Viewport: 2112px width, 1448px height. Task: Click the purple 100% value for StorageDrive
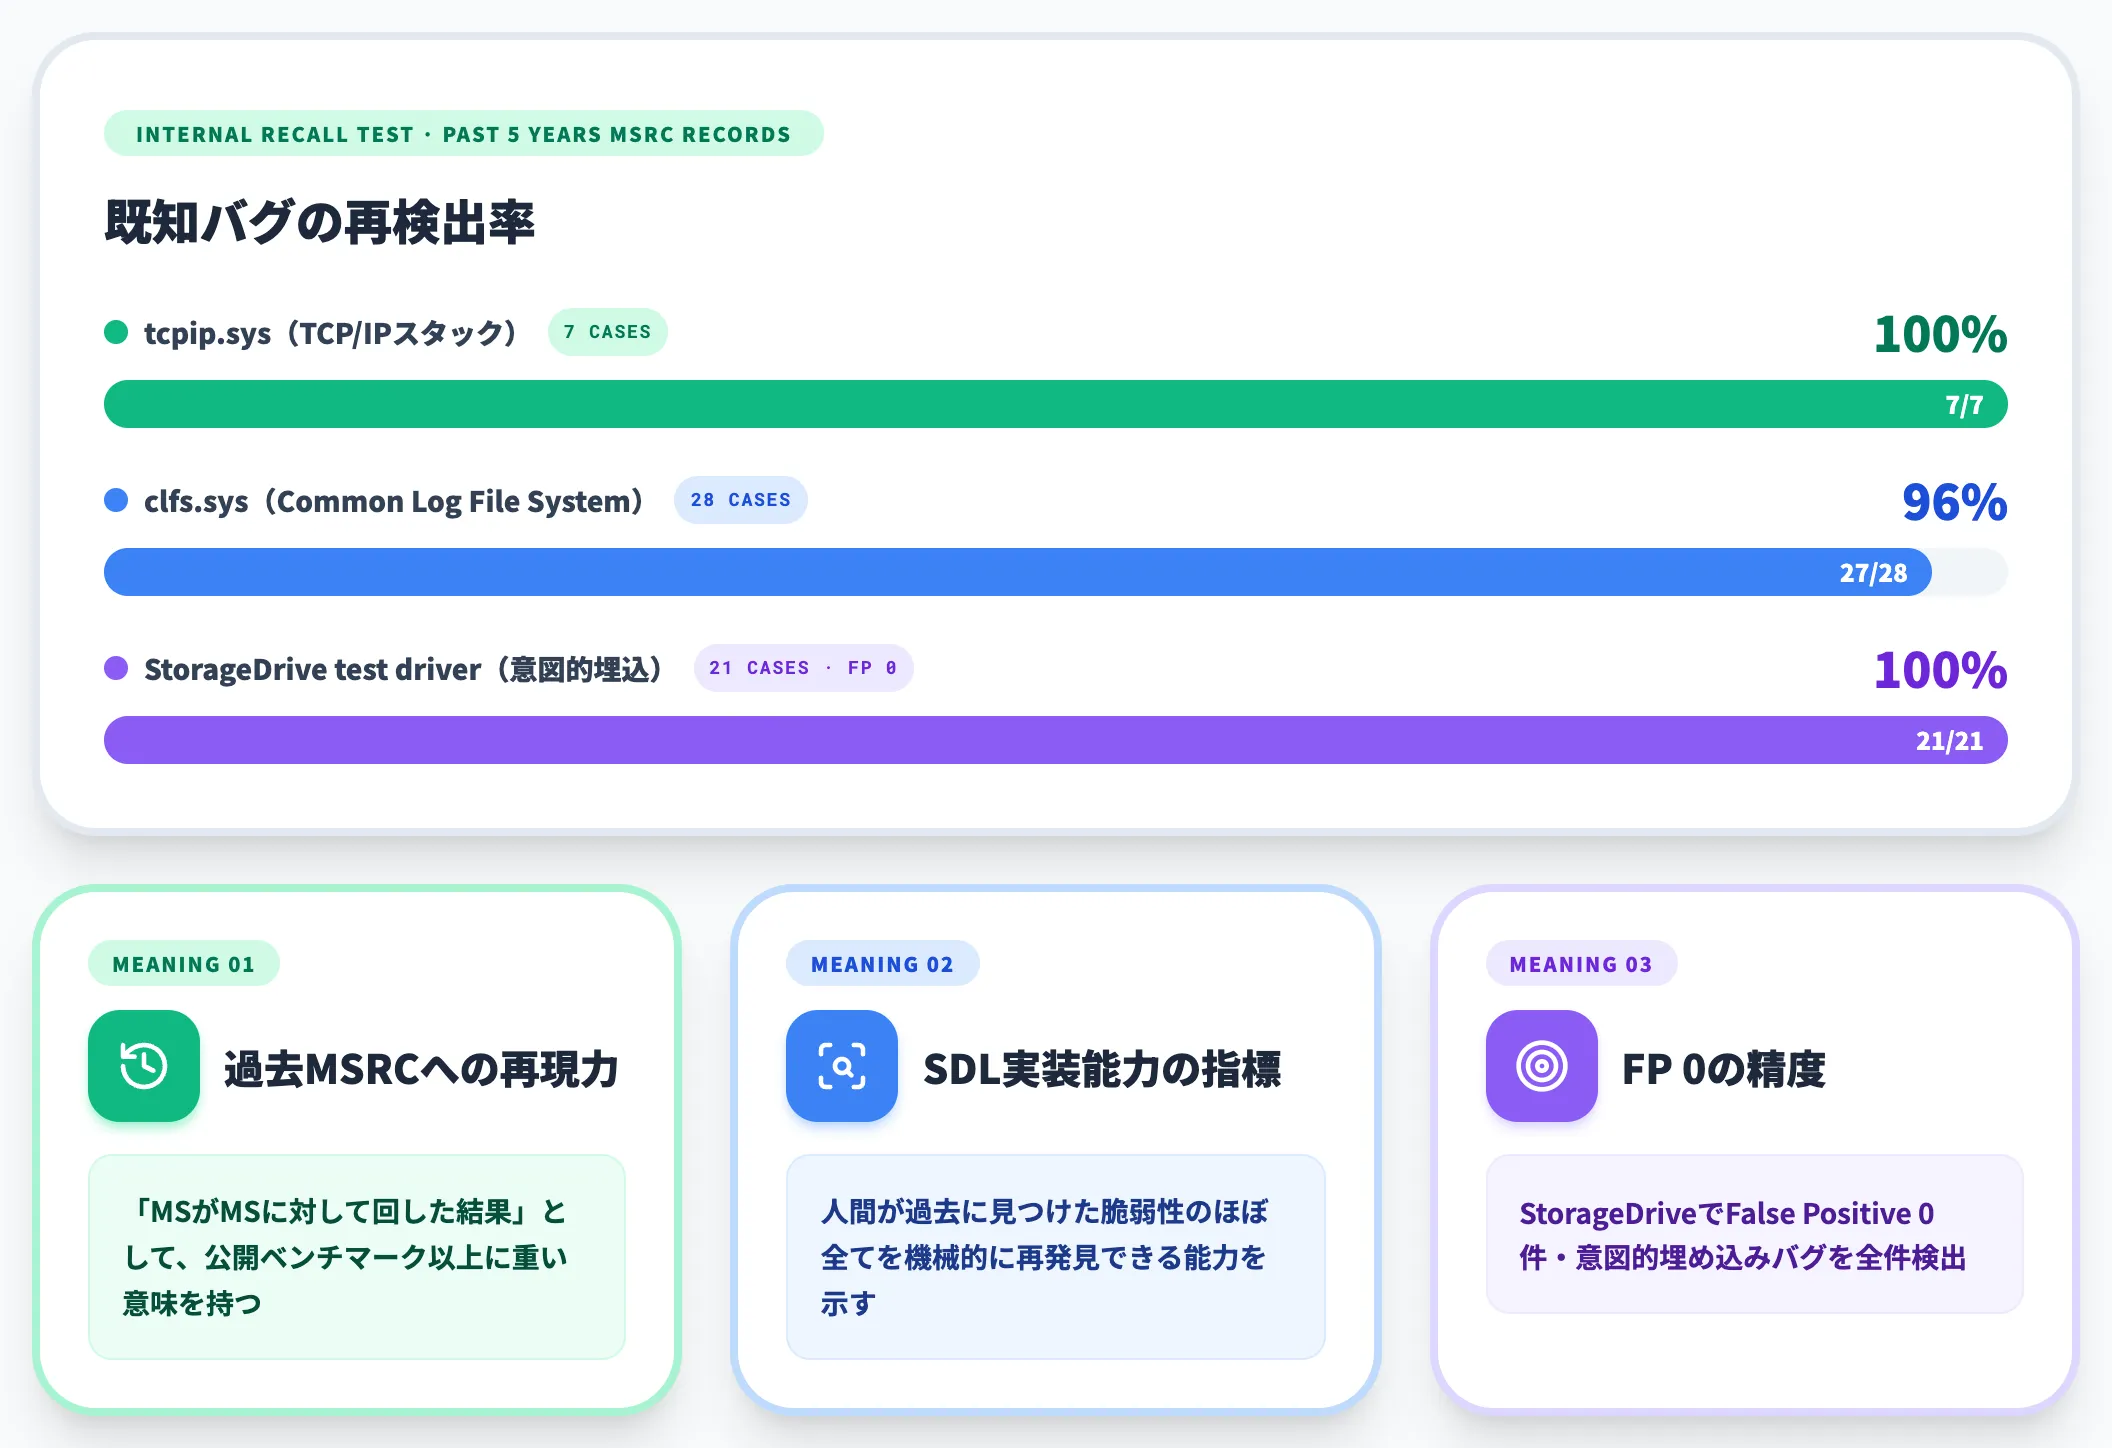coord(1941,670)
